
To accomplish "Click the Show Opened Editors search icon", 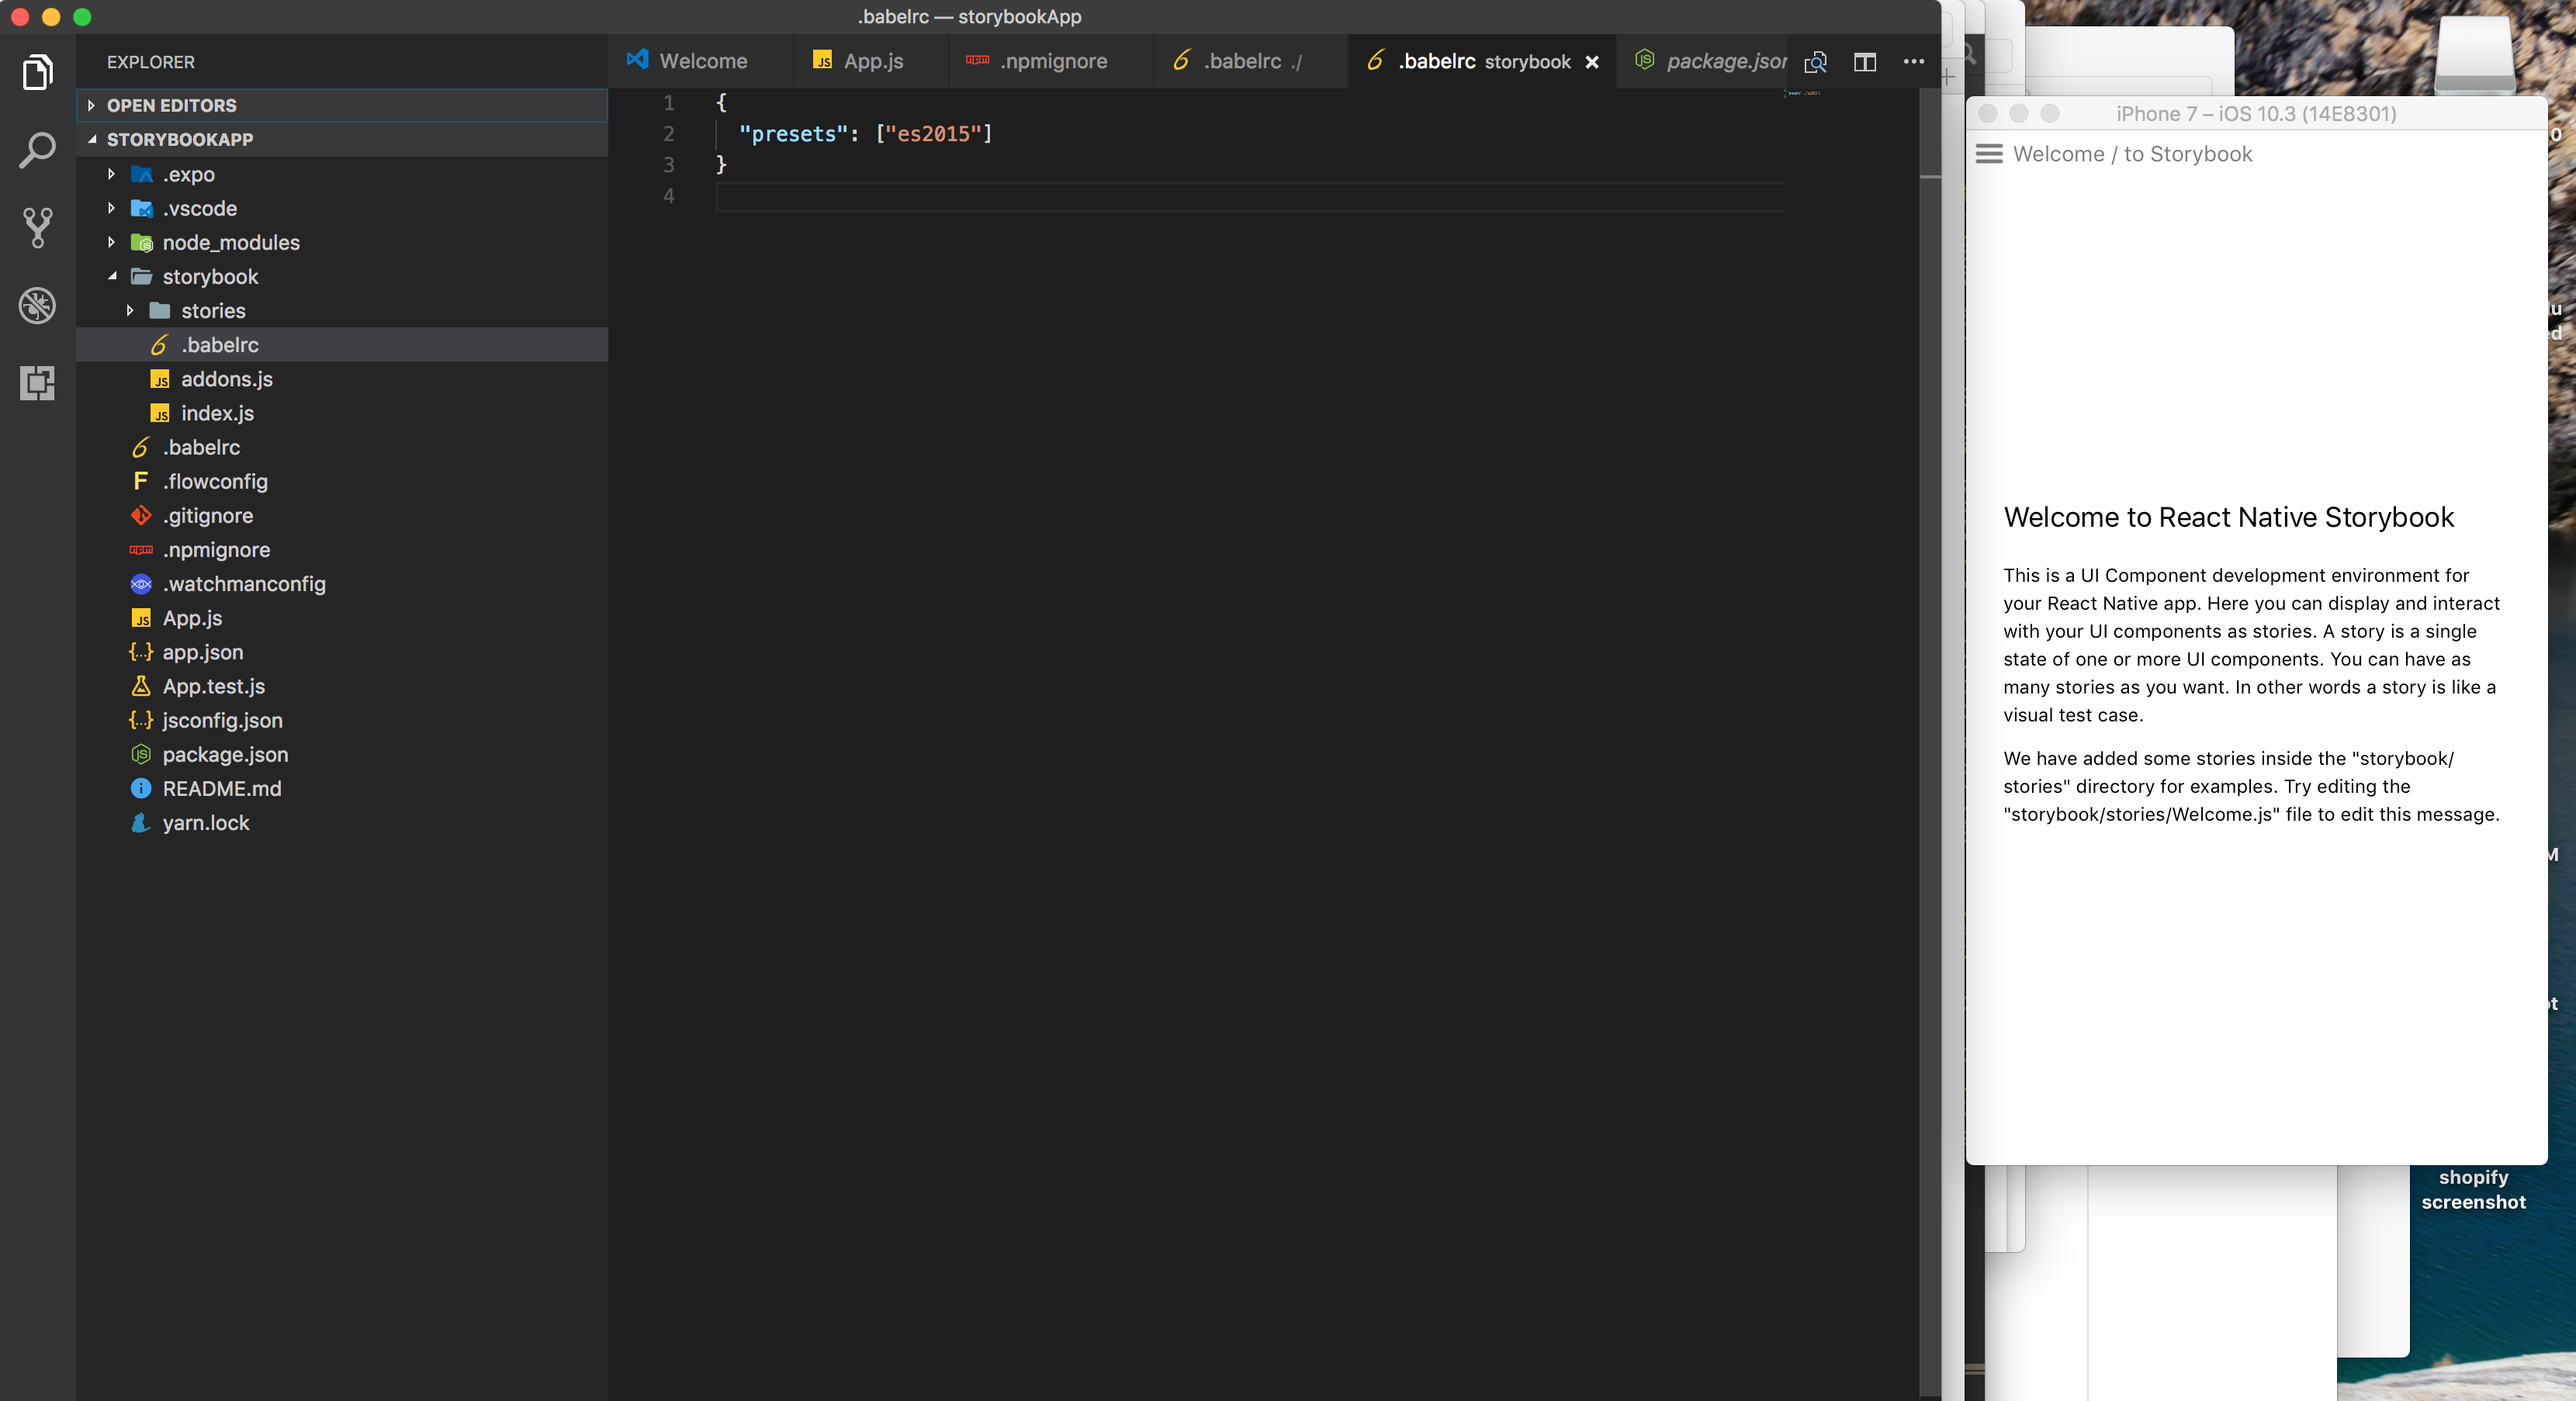I will [x=1815, y=62].
